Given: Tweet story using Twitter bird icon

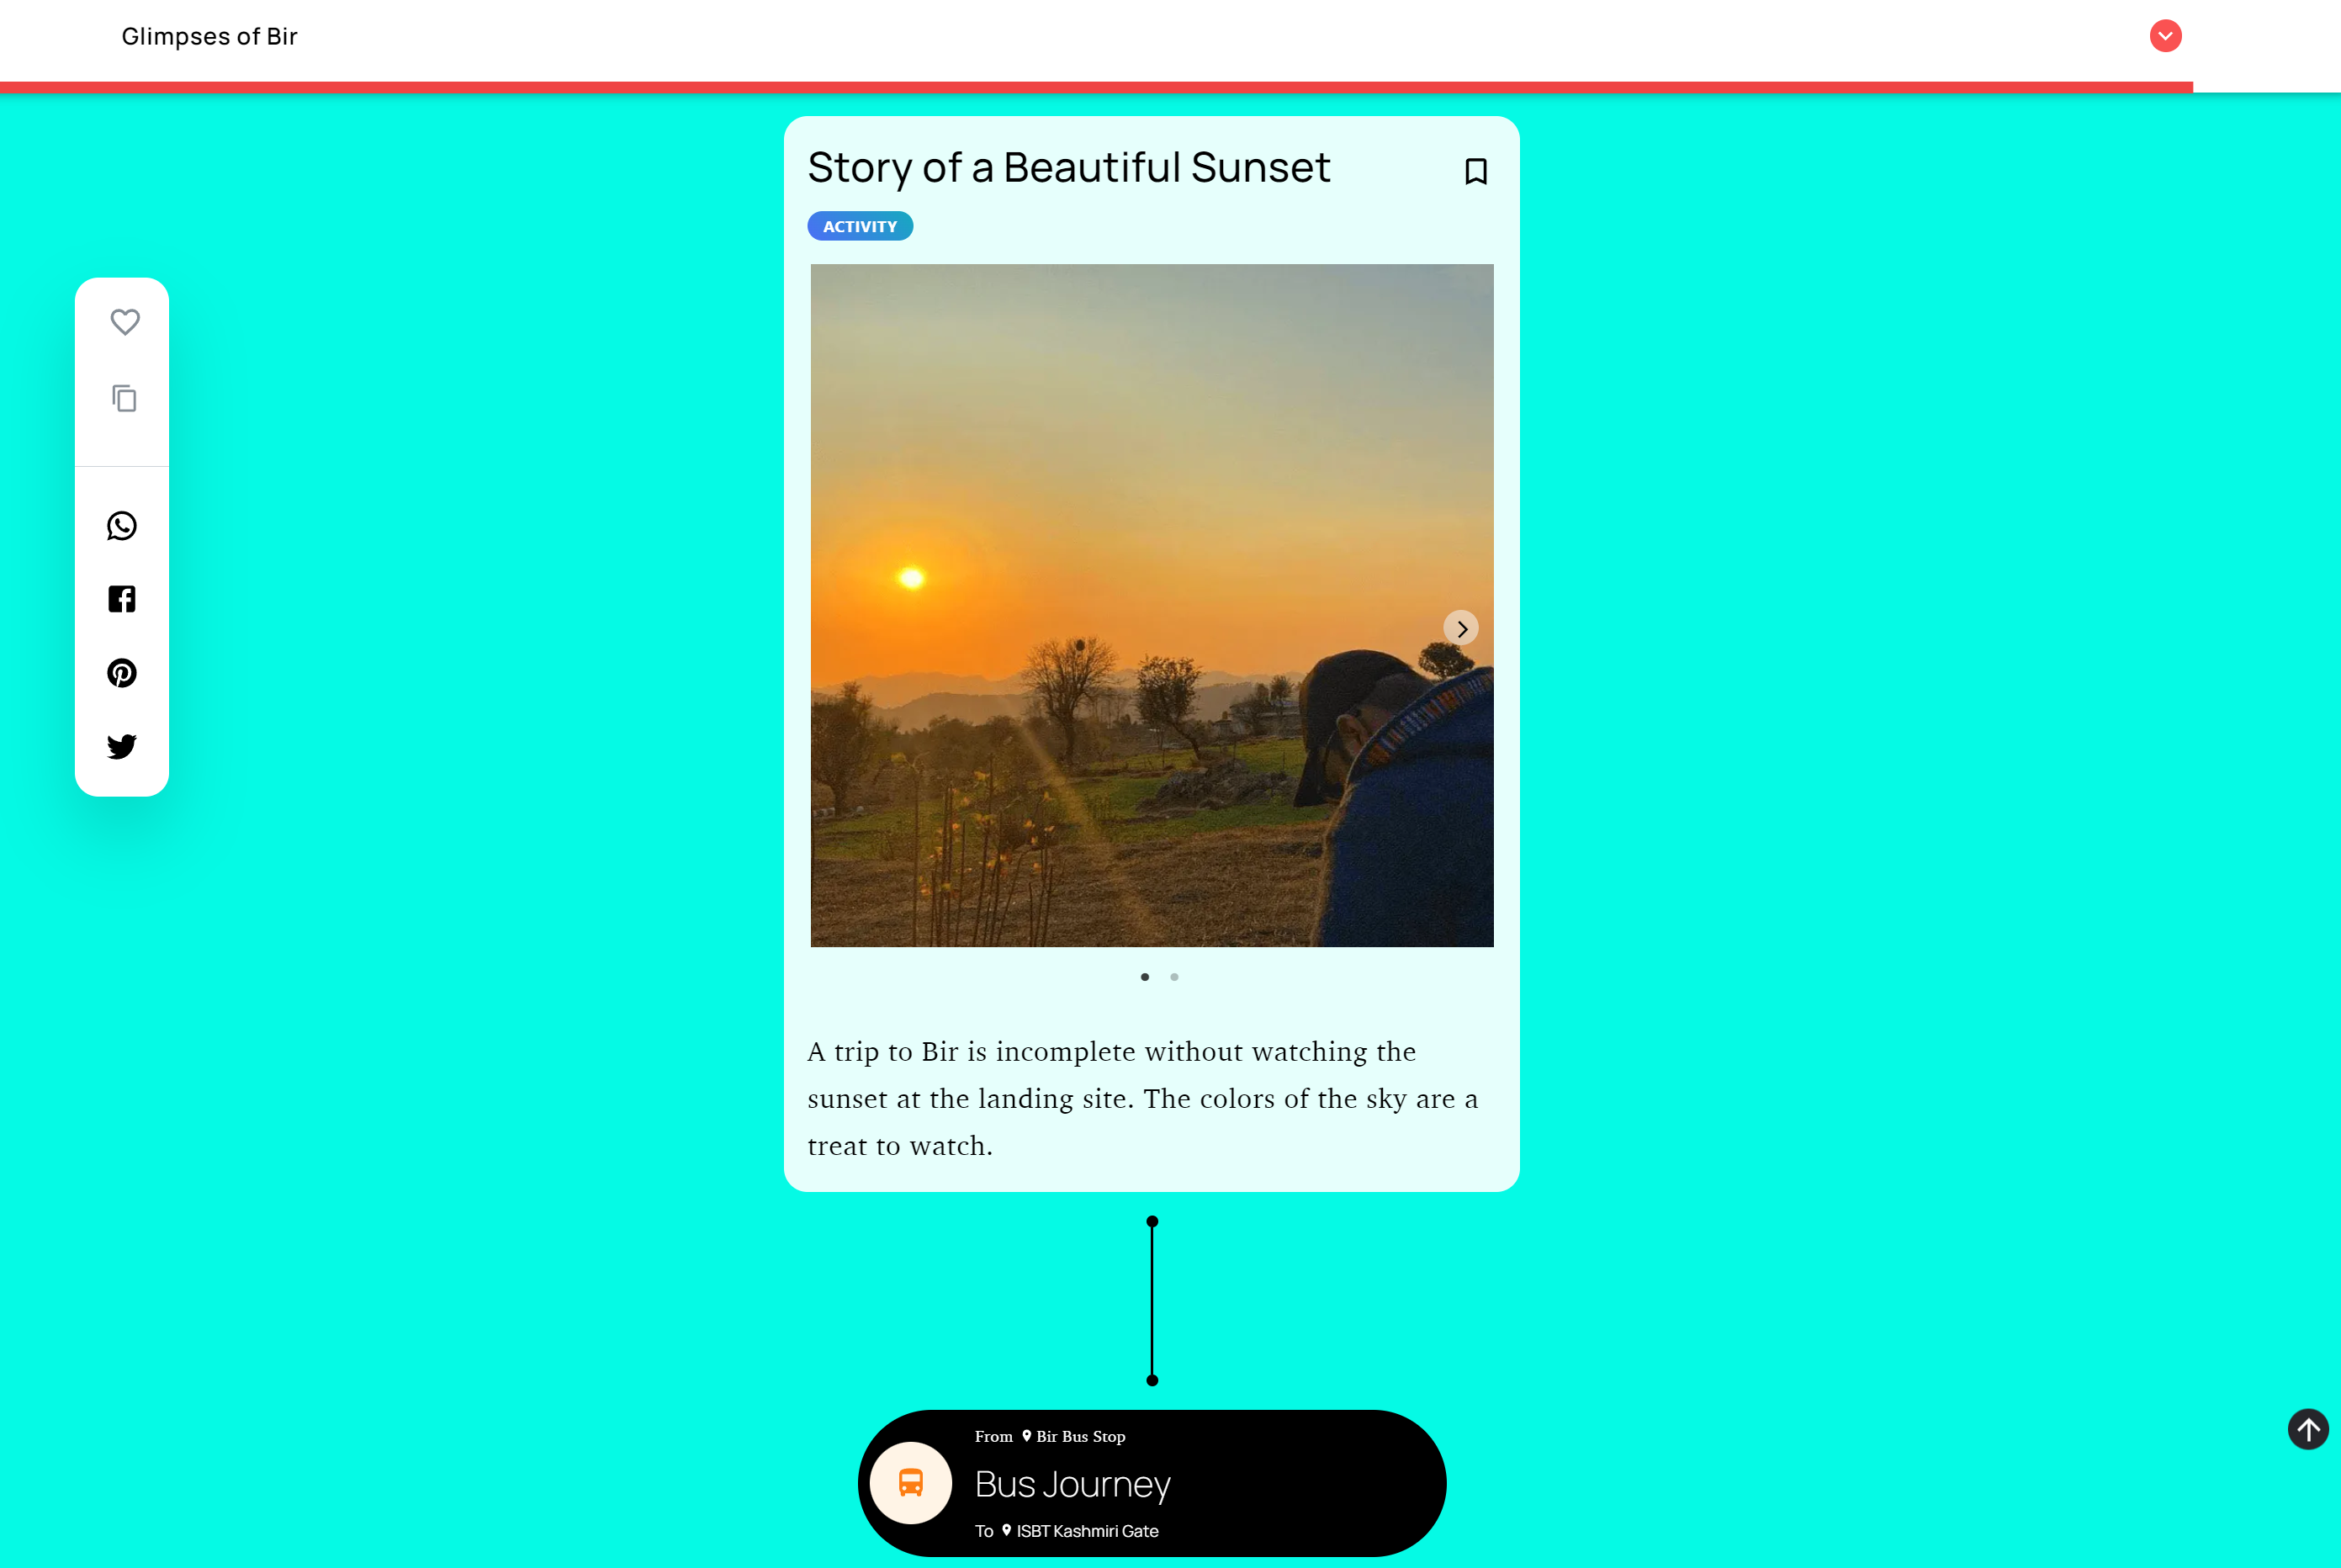Looking at the screenshot, I should coord(122,746).
